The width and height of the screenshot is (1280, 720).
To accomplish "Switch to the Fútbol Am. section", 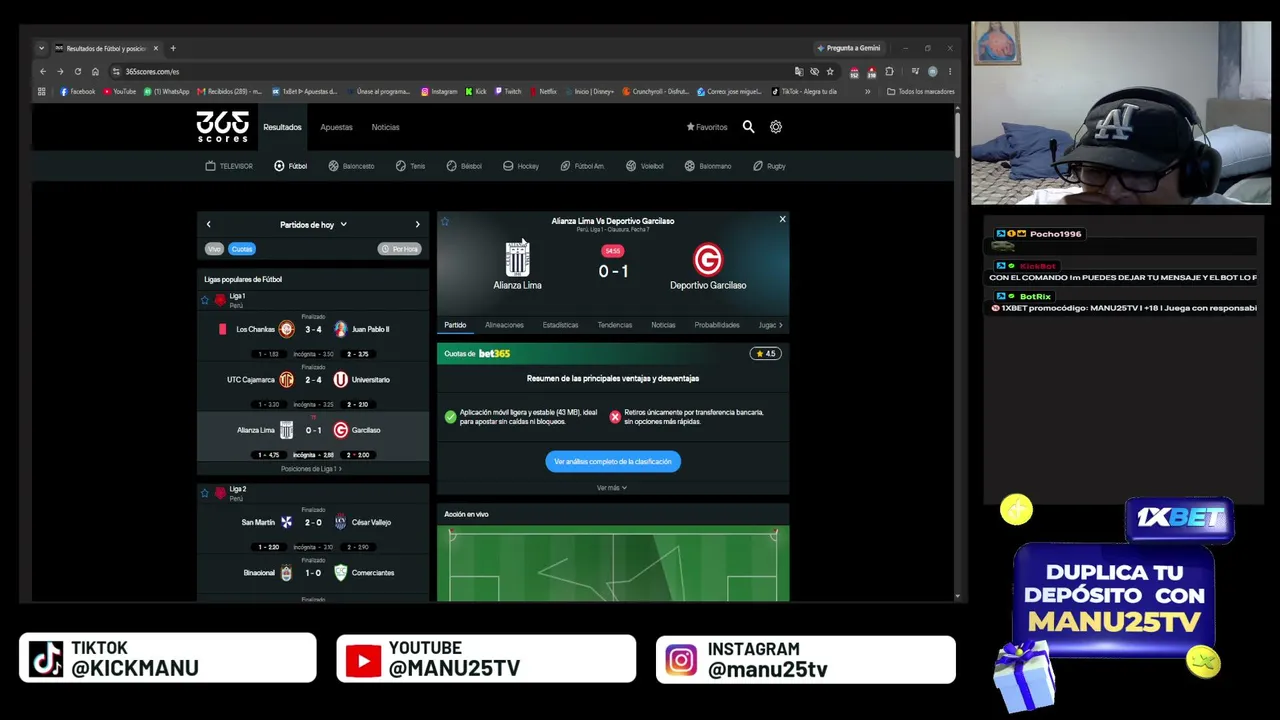I will click(x=582, y=166).
